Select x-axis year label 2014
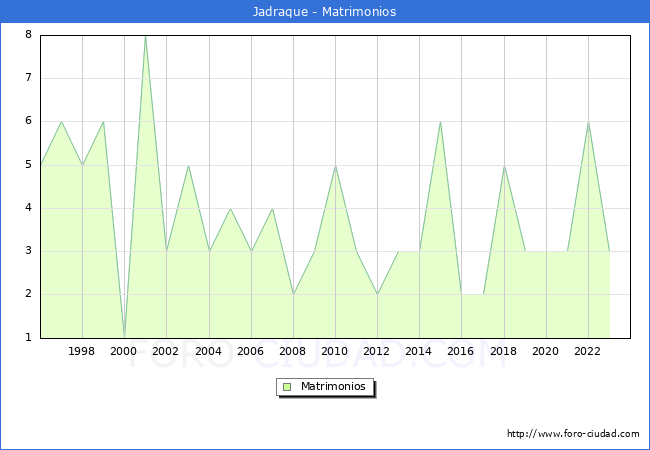This screenshot has height=450, width=650. 418,351
